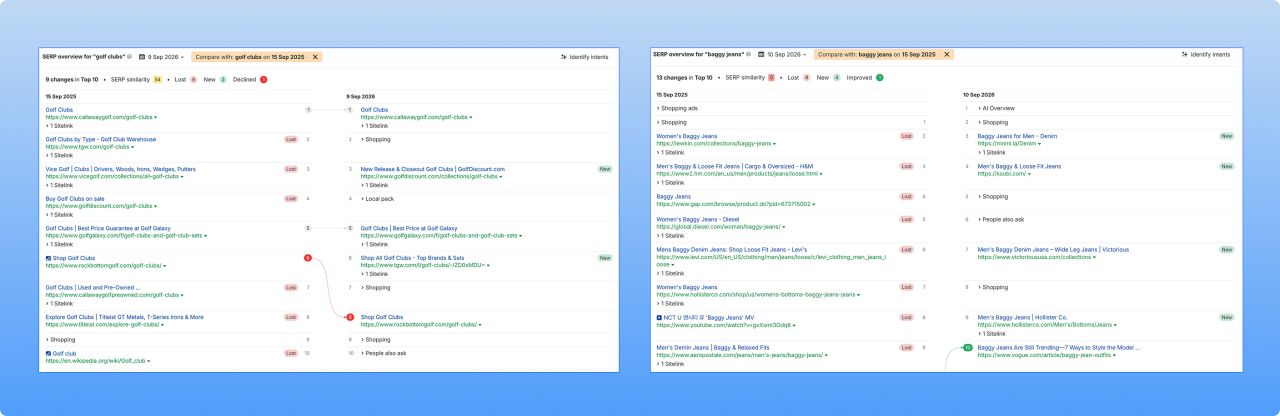
Task: Open Vice Golf Clubs Drivers, Woods, Irons result
Action: click(x=121, y=169)
